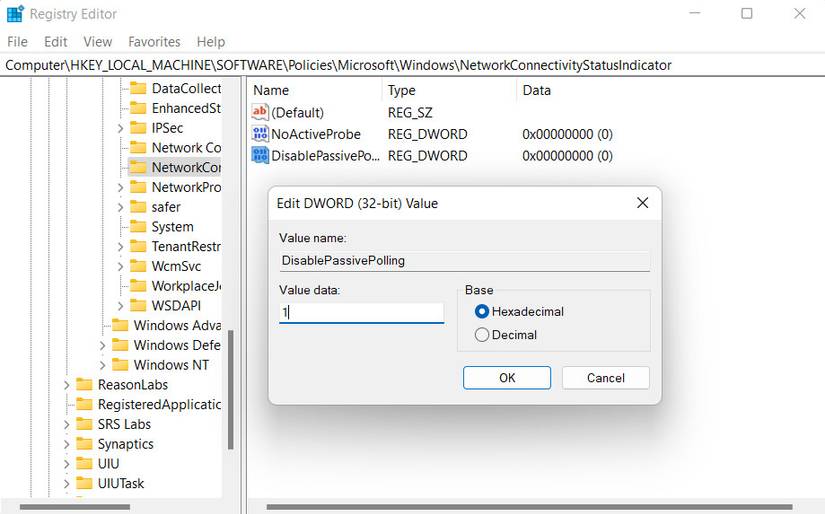The height and width of the screenshot is (514, 825).
Task: Click the UIU tree item label
Action: [x=108, y=463]
